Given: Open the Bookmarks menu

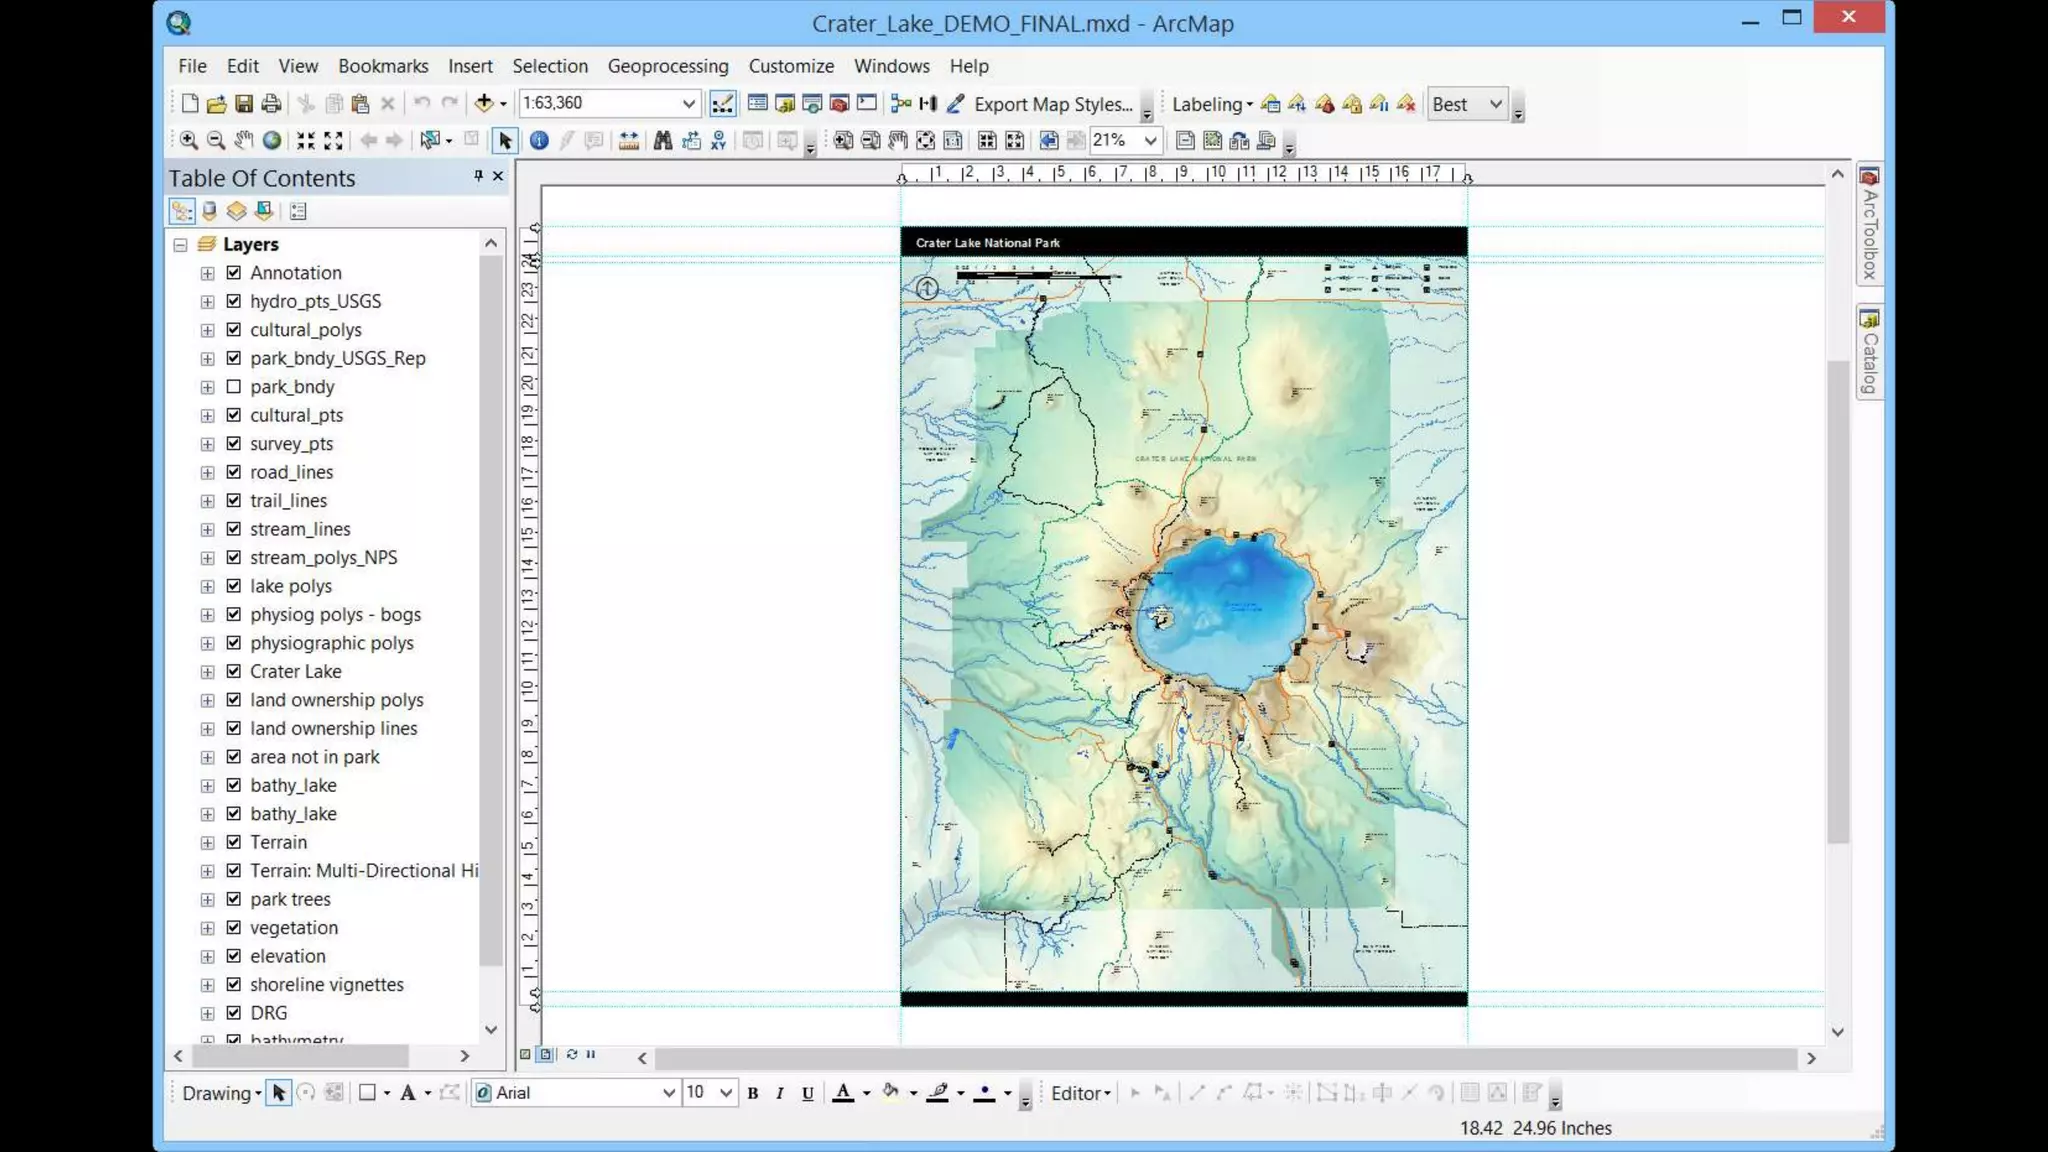Looking at the screenshot, I should (383, 66).
